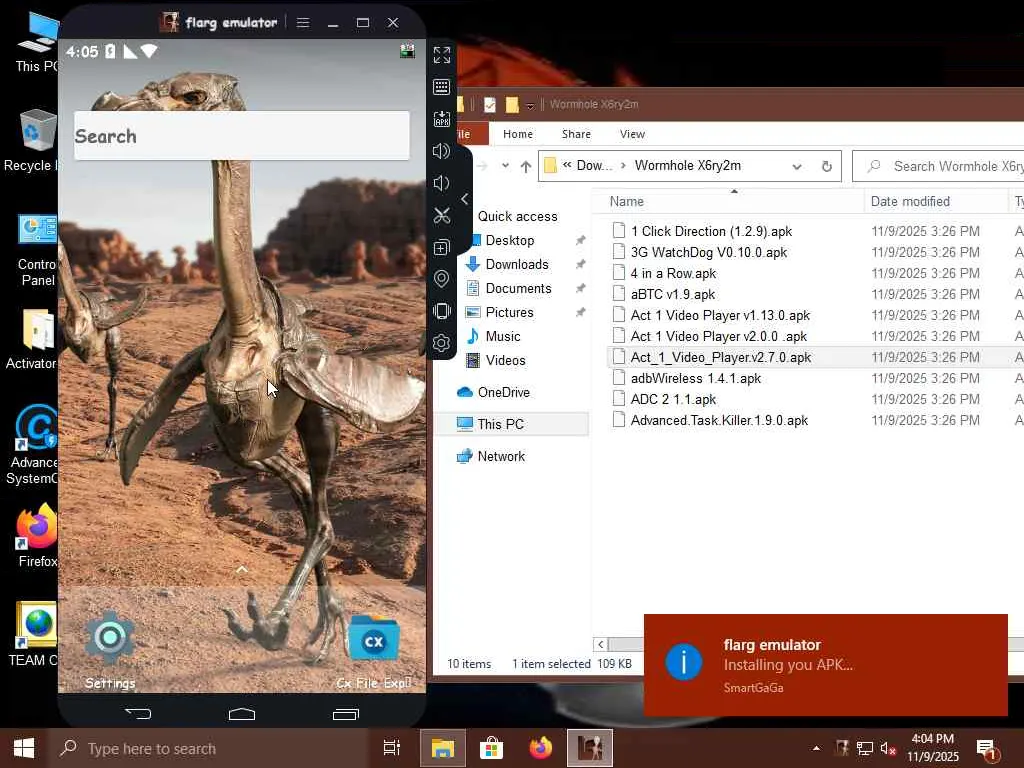
Task: Select 4 in a Row.apk file
Action: tap(673, 273)
